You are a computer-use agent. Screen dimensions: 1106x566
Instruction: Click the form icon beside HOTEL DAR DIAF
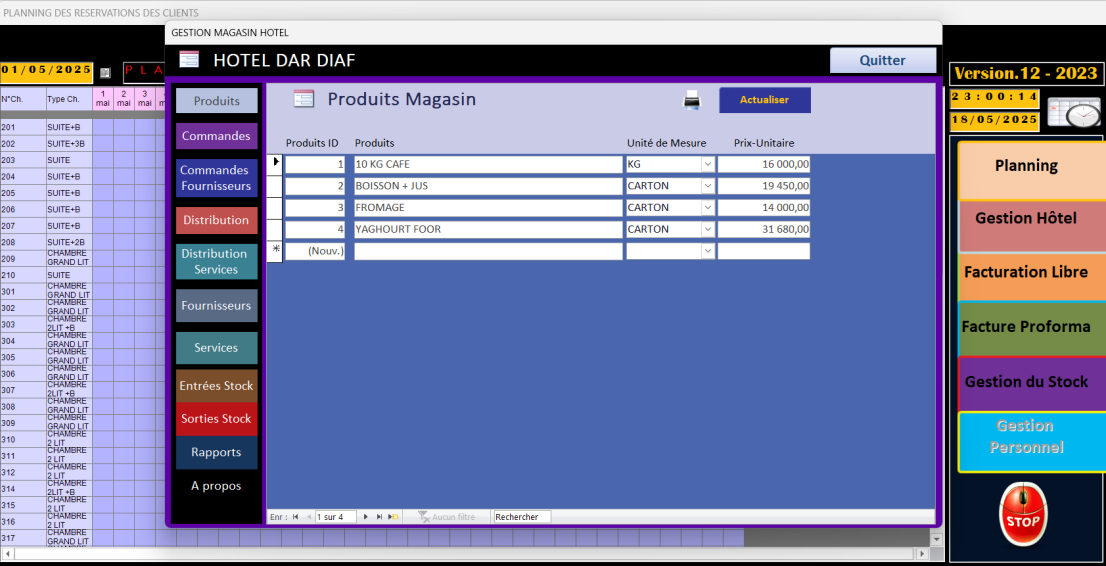pyautogui.click(x=189, y=60)
